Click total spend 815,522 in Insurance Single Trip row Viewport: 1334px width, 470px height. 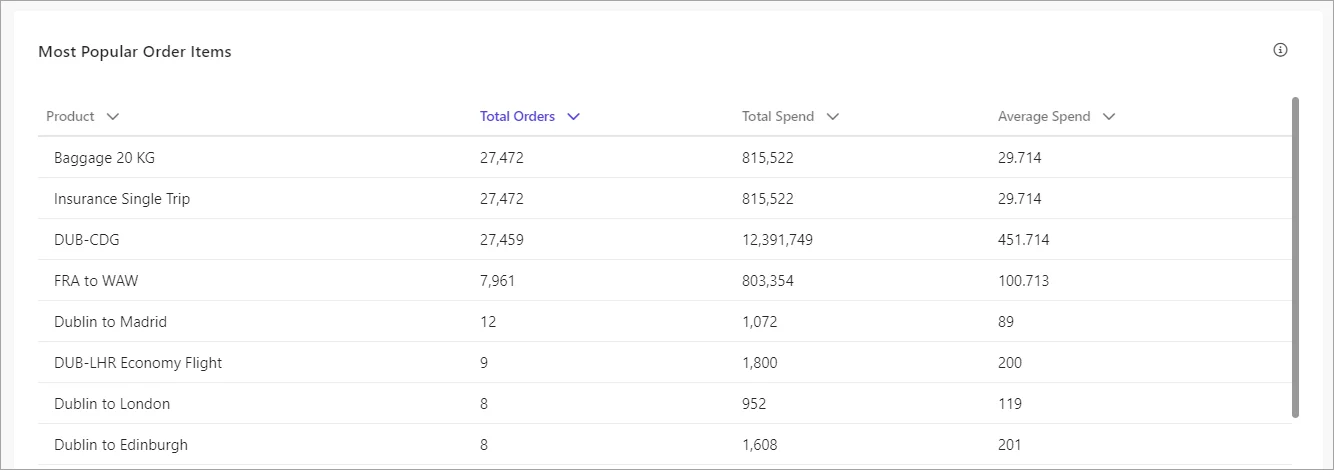point(768,199)
